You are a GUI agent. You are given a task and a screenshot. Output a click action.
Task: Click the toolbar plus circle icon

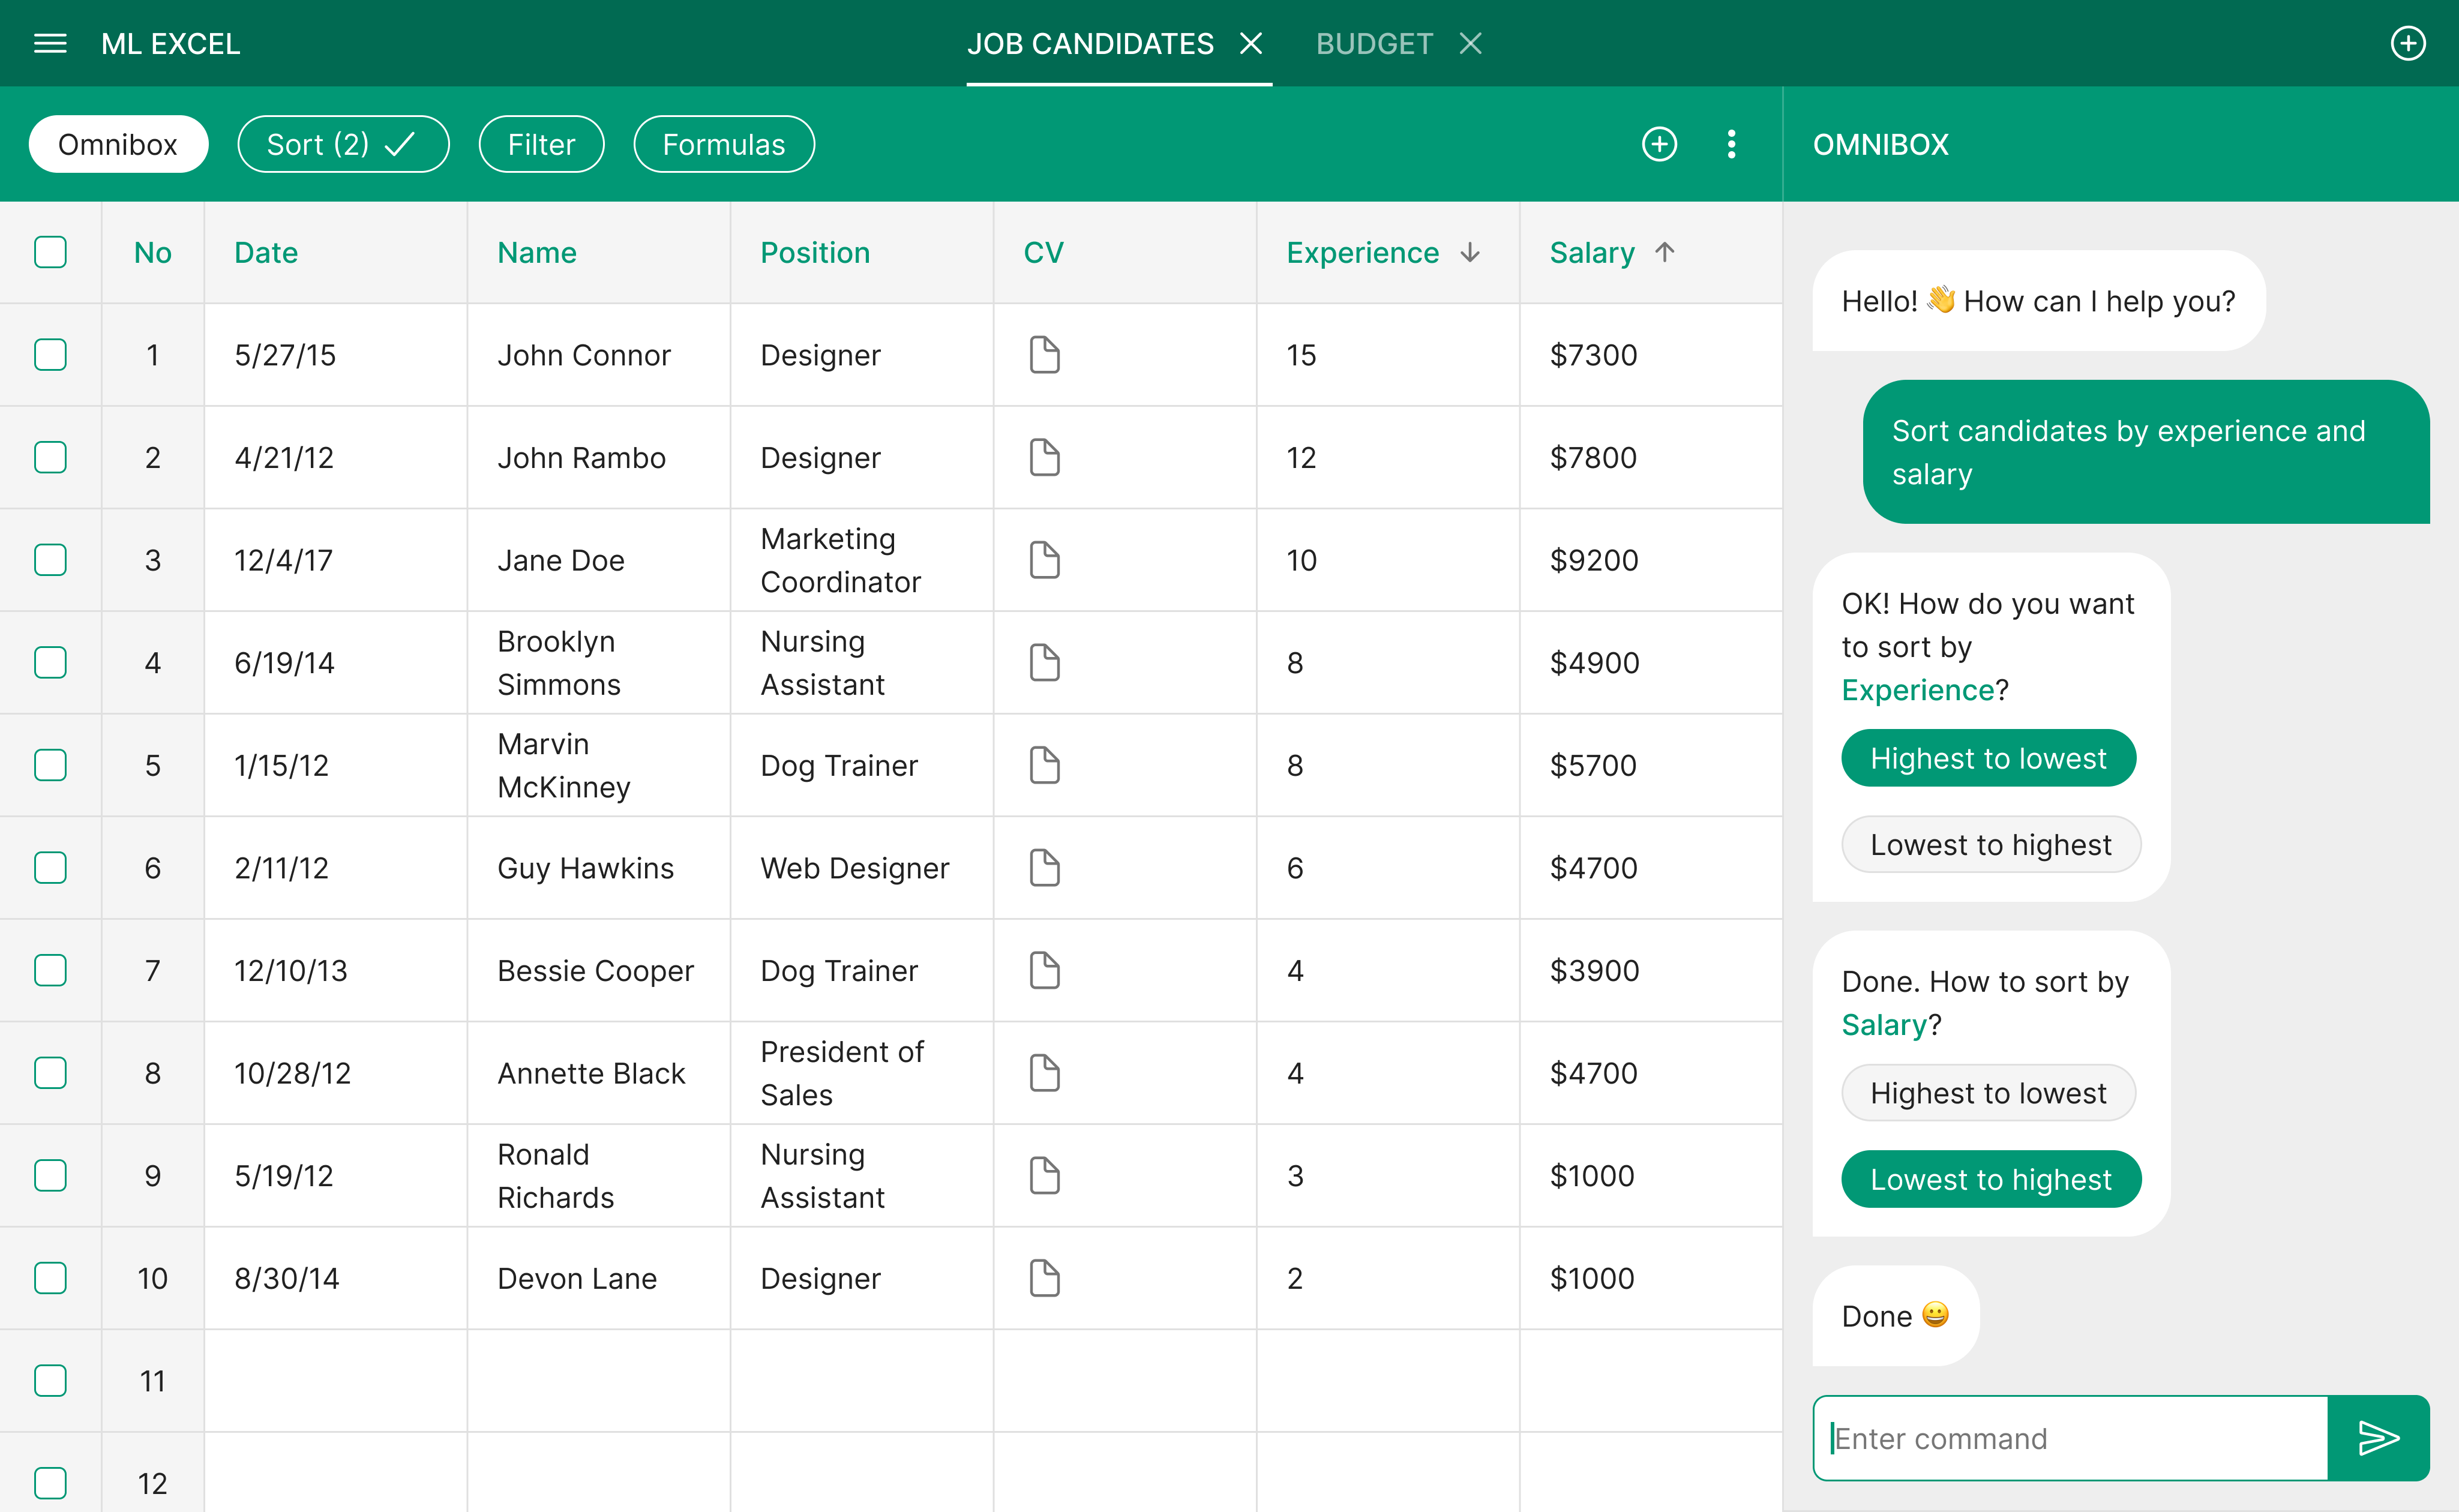tap(1659, 144)
